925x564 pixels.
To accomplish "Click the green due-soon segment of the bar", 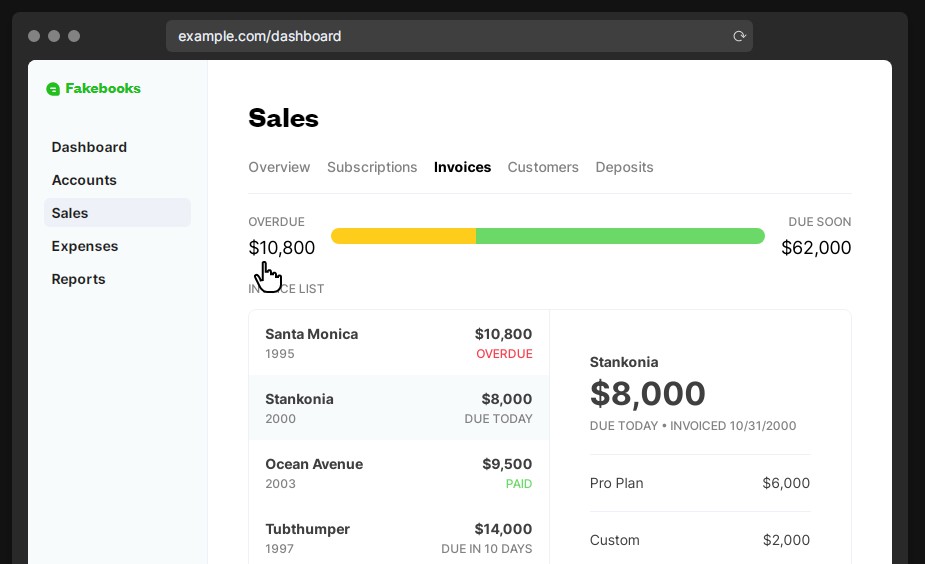I will [x=621, y=236].
